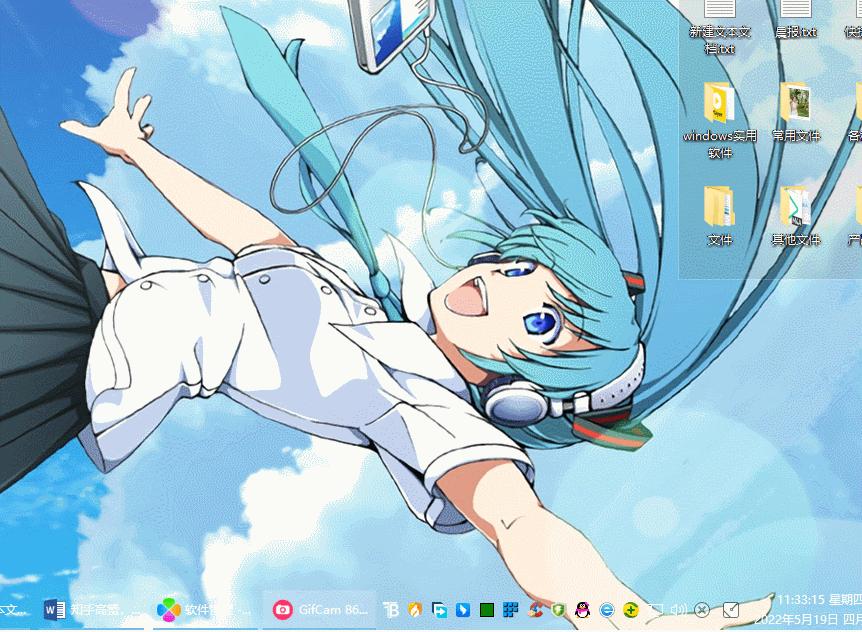Screen dimensions: 862x632
Task: Click the green shield security tray icon
Action: tap(559, 609)
